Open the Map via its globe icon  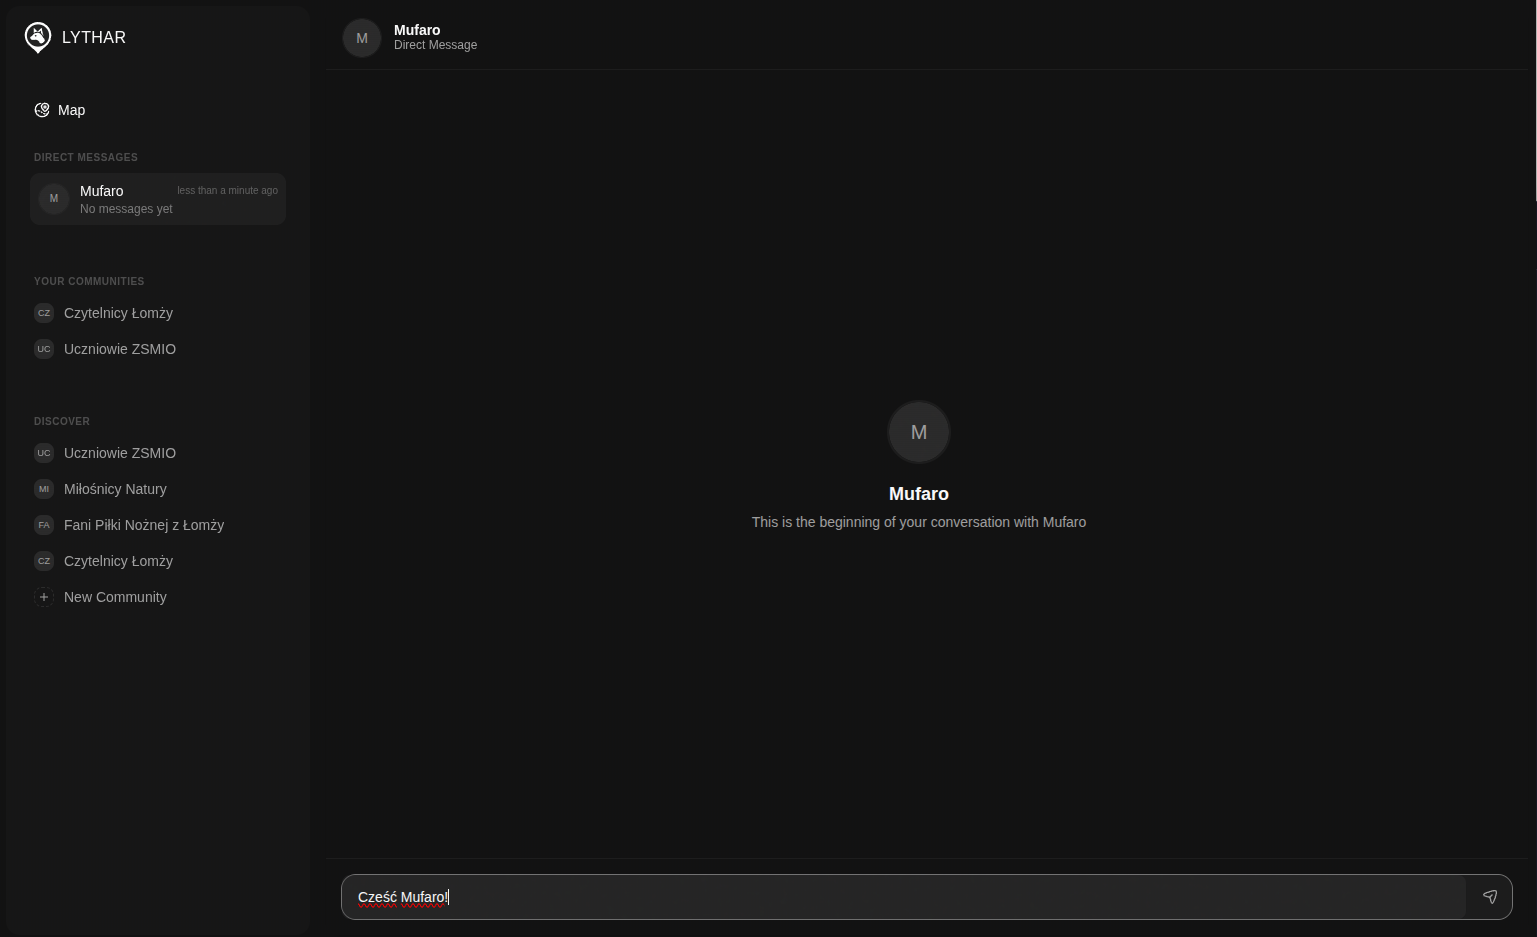[x=42, y=110]
